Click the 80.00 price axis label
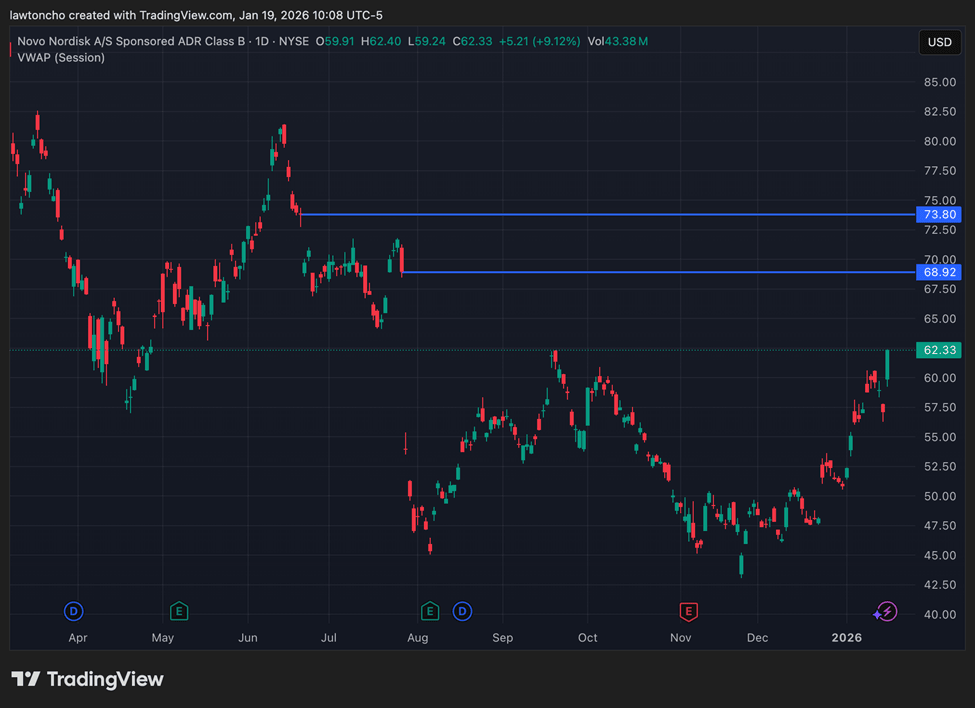The width and height of the screenshot is (975, 708). pos(940,141)
